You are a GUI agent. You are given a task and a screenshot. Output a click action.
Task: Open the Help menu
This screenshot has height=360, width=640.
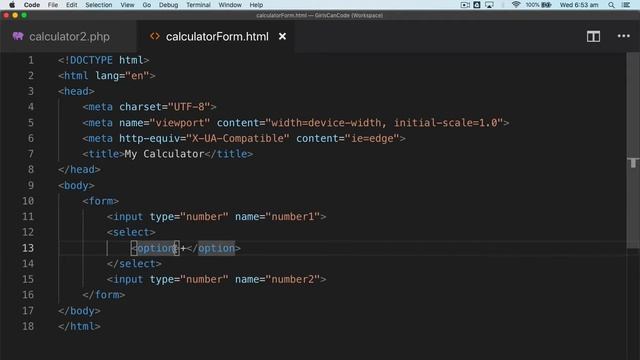(x=256, y=5)
